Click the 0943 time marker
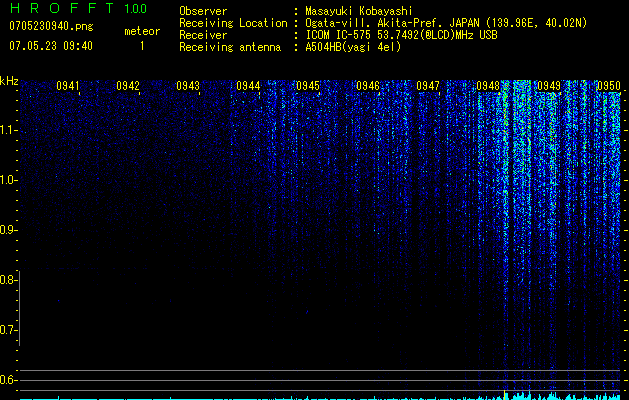 pos(188,86)
